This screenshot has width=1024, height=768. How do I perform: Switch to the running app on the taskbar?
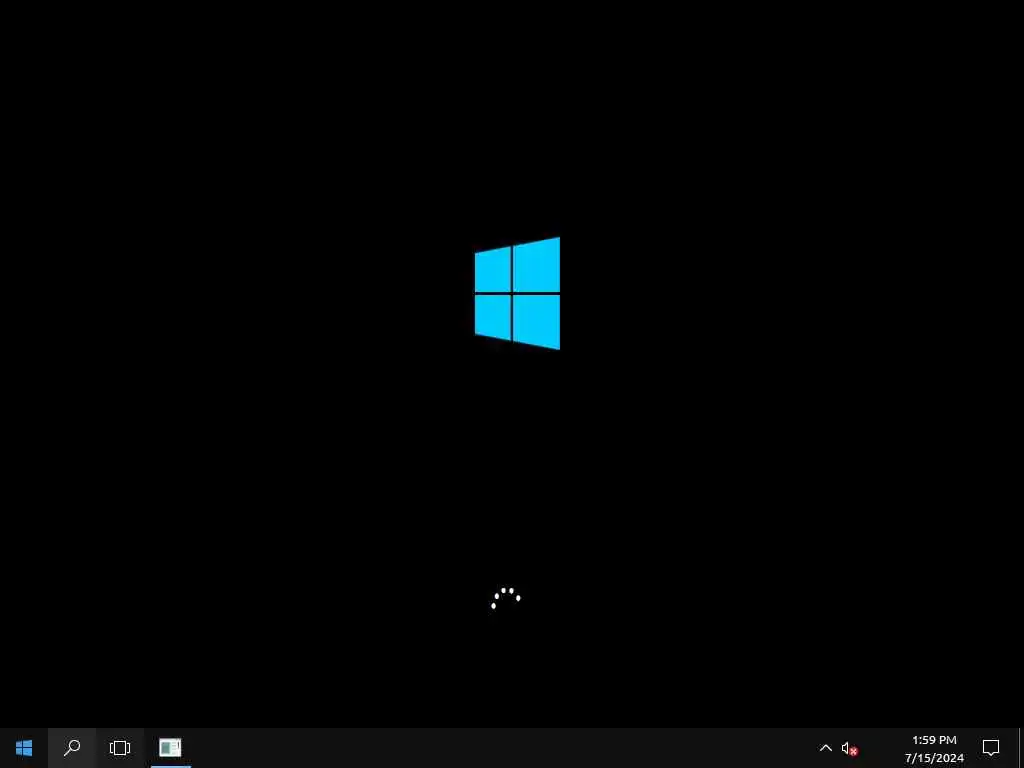[x=170, y=748]
